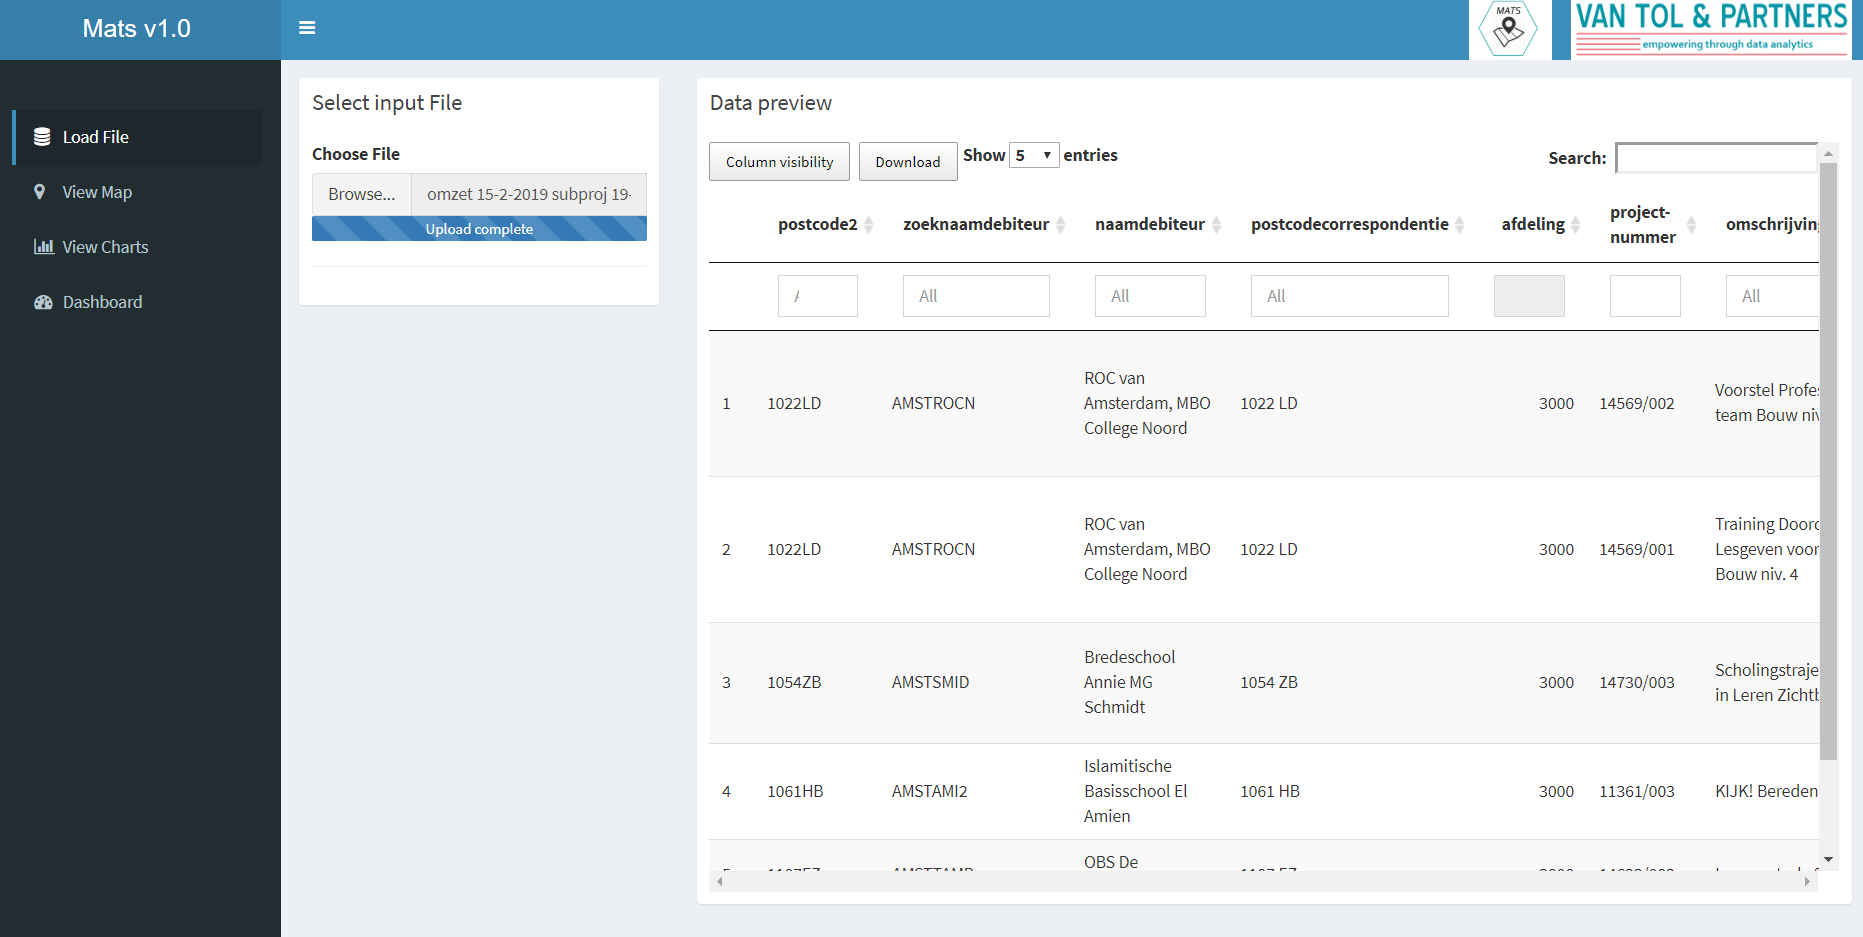
Task: Select cell KIJK! Bereden
Action: click(1767, 791)
